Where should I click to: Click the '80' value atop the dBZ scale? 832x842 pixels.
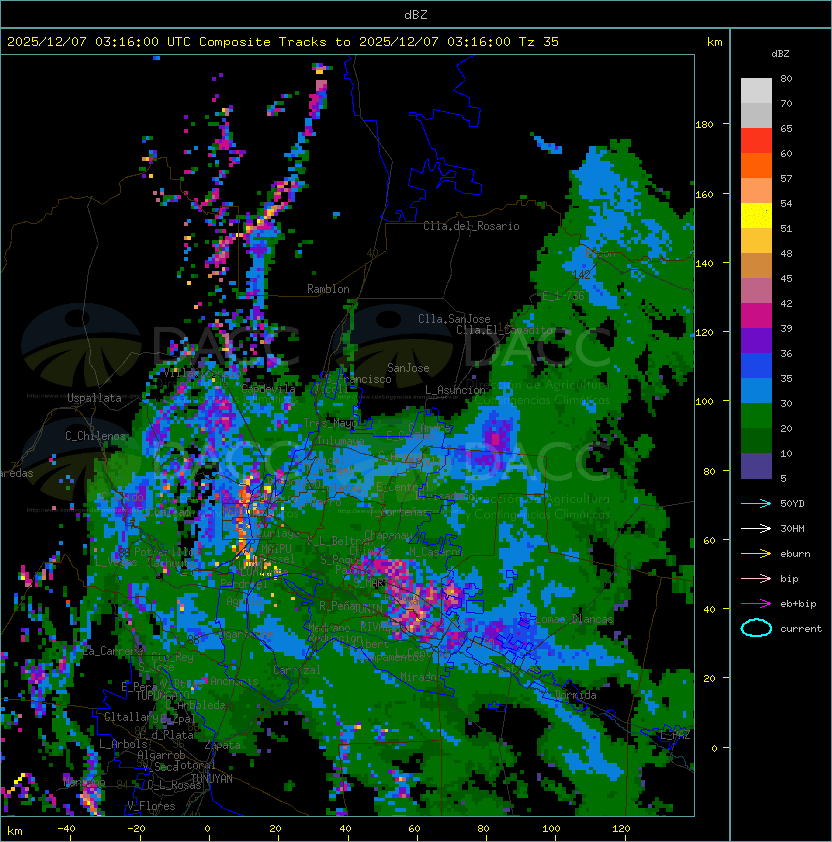click(x=786, y=78)
